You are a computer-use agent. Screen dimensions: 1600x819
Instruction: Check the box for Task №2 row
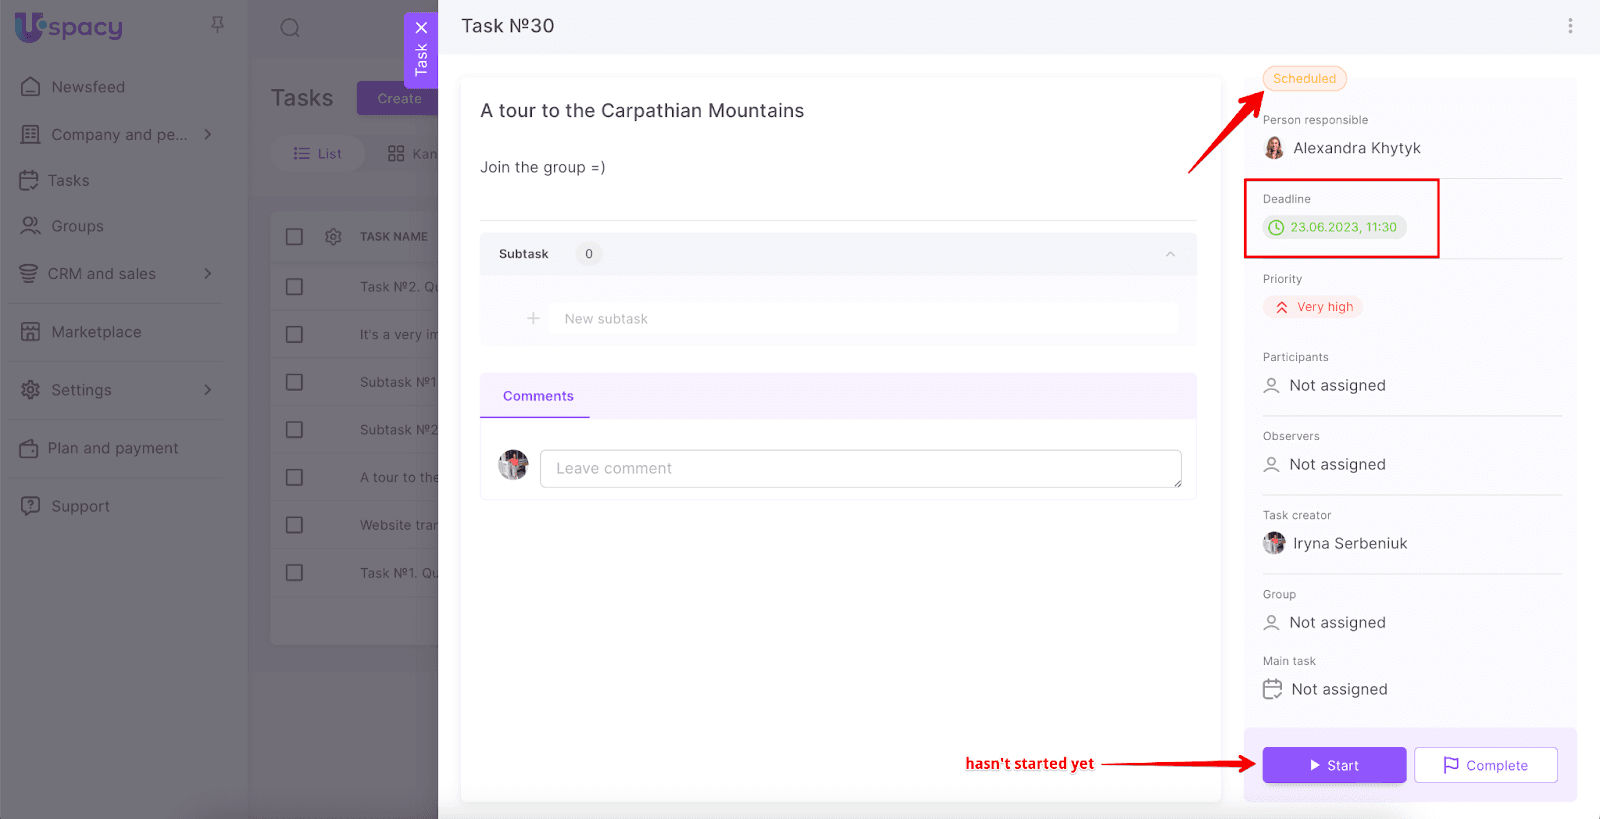click(x=294, y=287)
